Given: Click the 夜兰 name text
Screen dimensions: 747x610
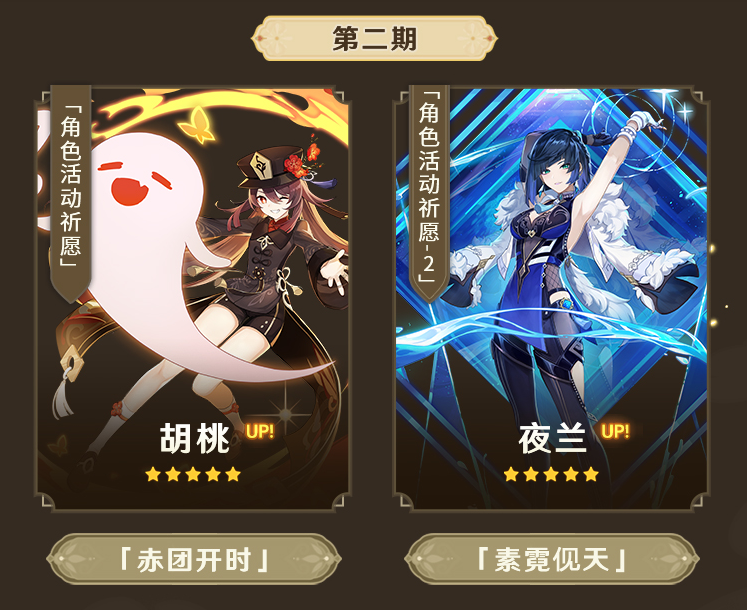Looking at the screenshot, I should (x=553, y=438).
